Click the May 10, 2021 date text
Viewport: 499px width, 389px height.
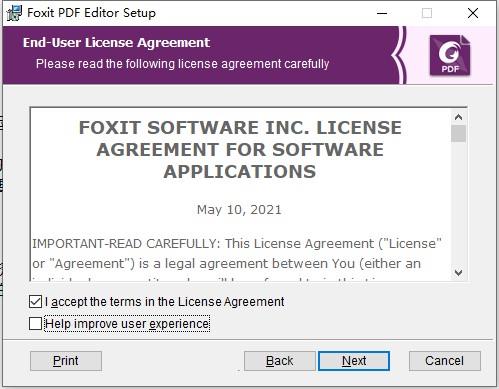click(x=239, y=210)
